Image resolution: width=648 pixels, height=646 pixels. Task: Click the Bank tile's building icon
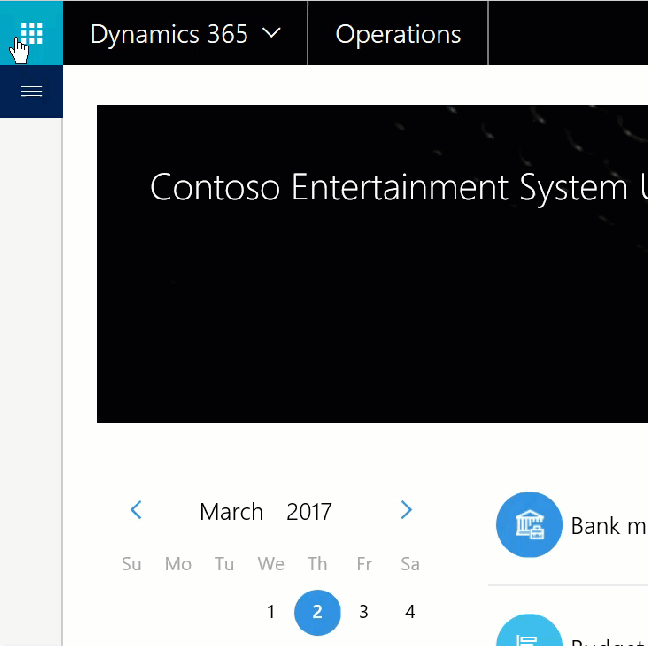point(529,524)
